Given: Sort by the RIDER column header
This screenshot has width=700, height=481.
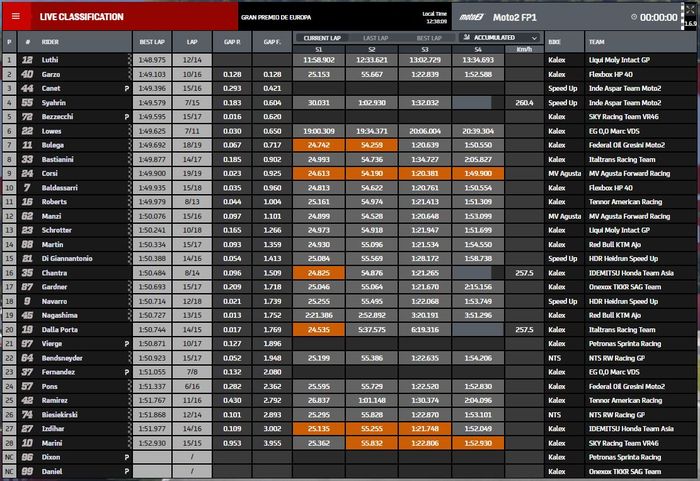Looking at the screenshot, I should click(50, 42).
